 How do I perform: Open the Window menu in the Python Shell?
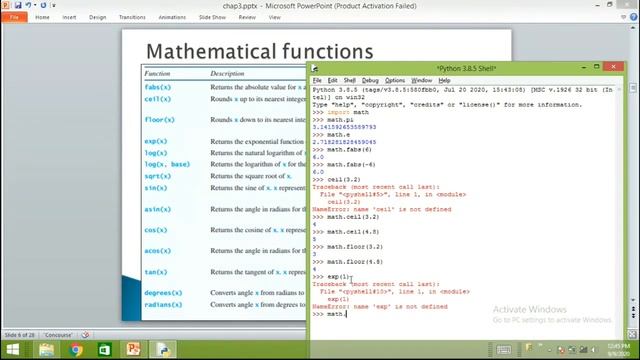[x=421, y=80]
